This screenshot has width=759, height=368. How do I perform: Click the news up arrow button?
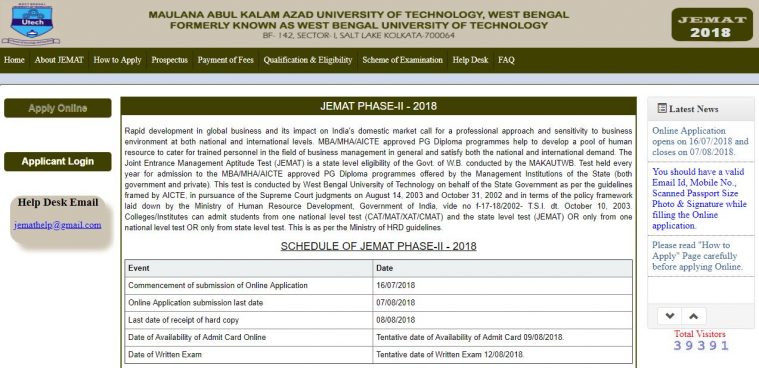pyautogui.click(x=694, y=316)
